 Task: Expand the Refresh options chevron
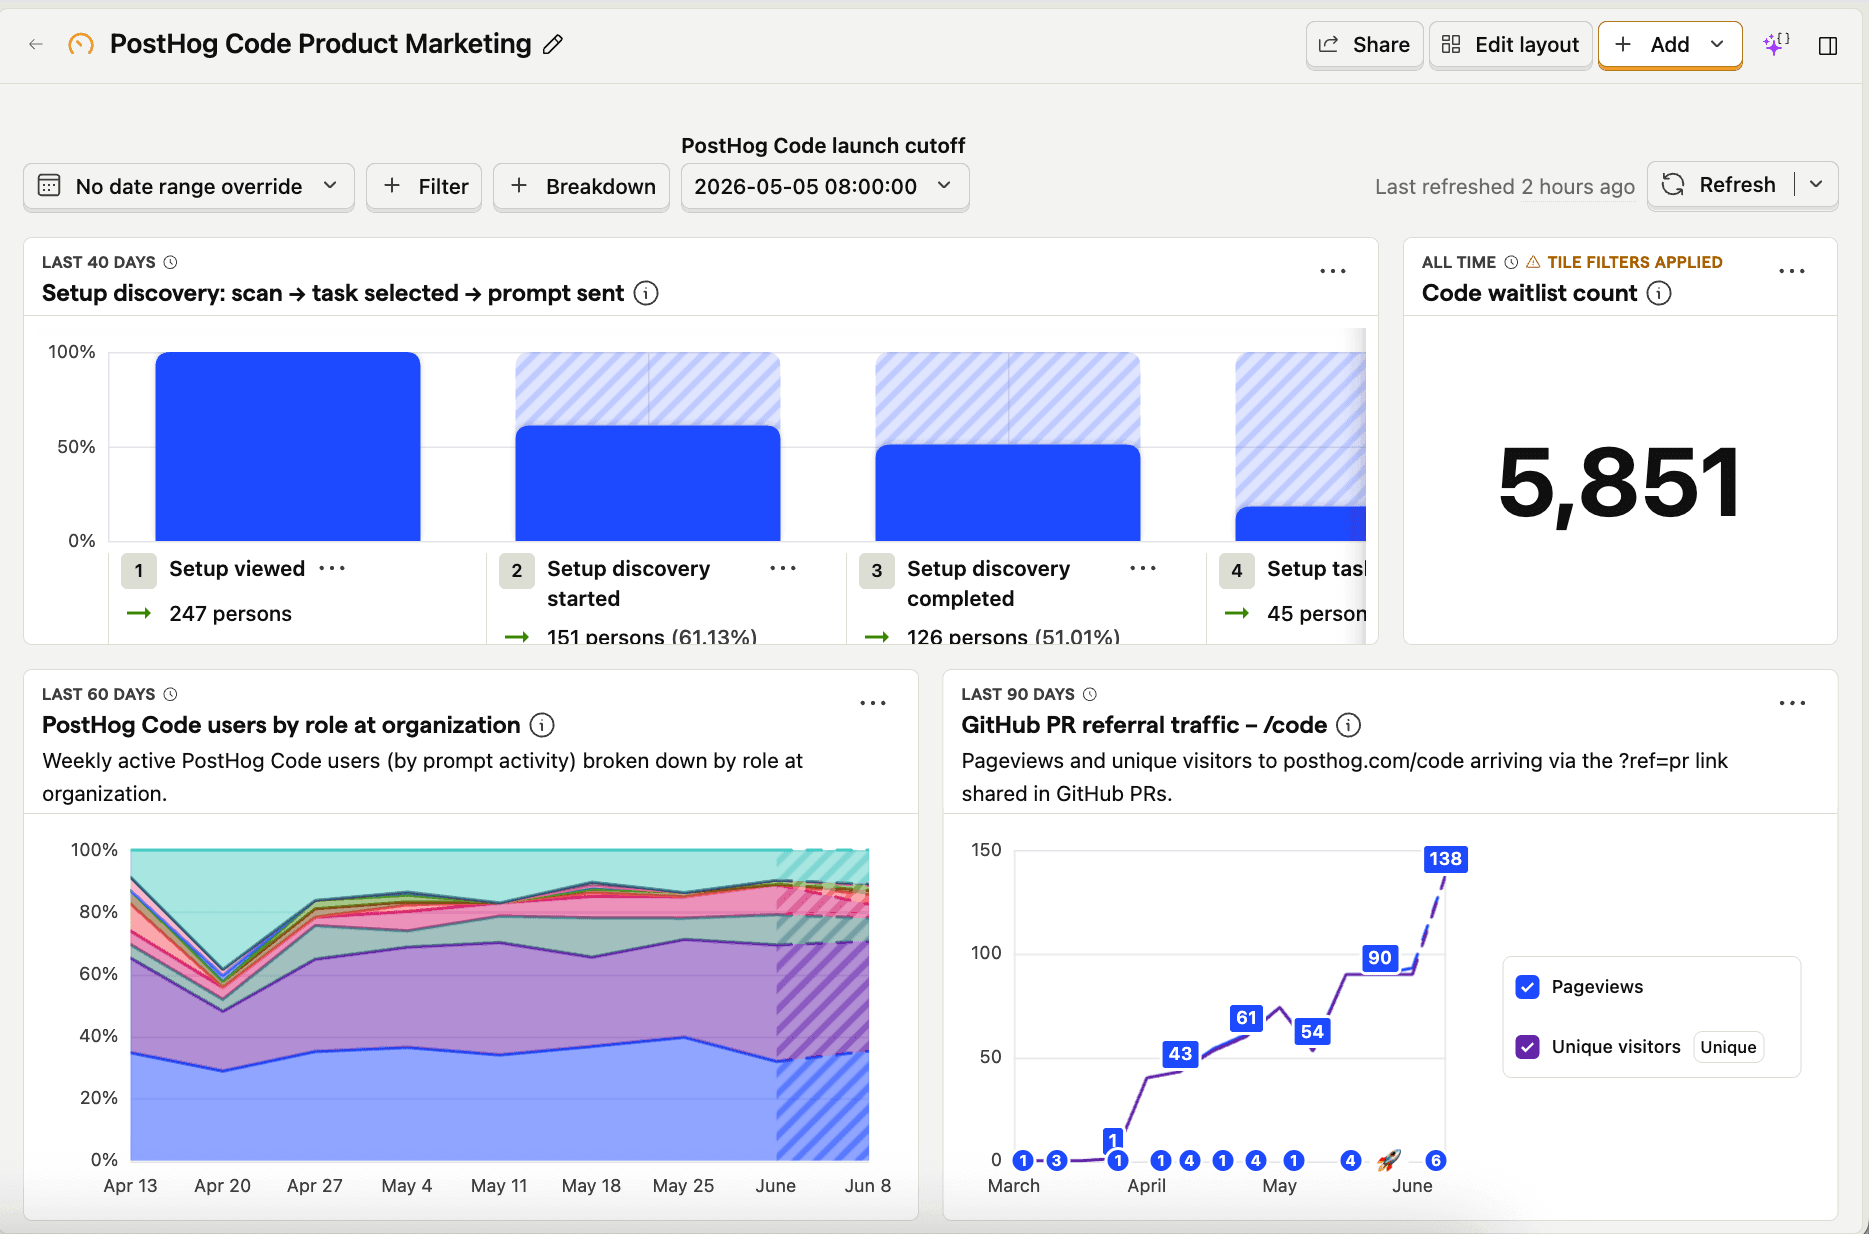(1816, 185)
